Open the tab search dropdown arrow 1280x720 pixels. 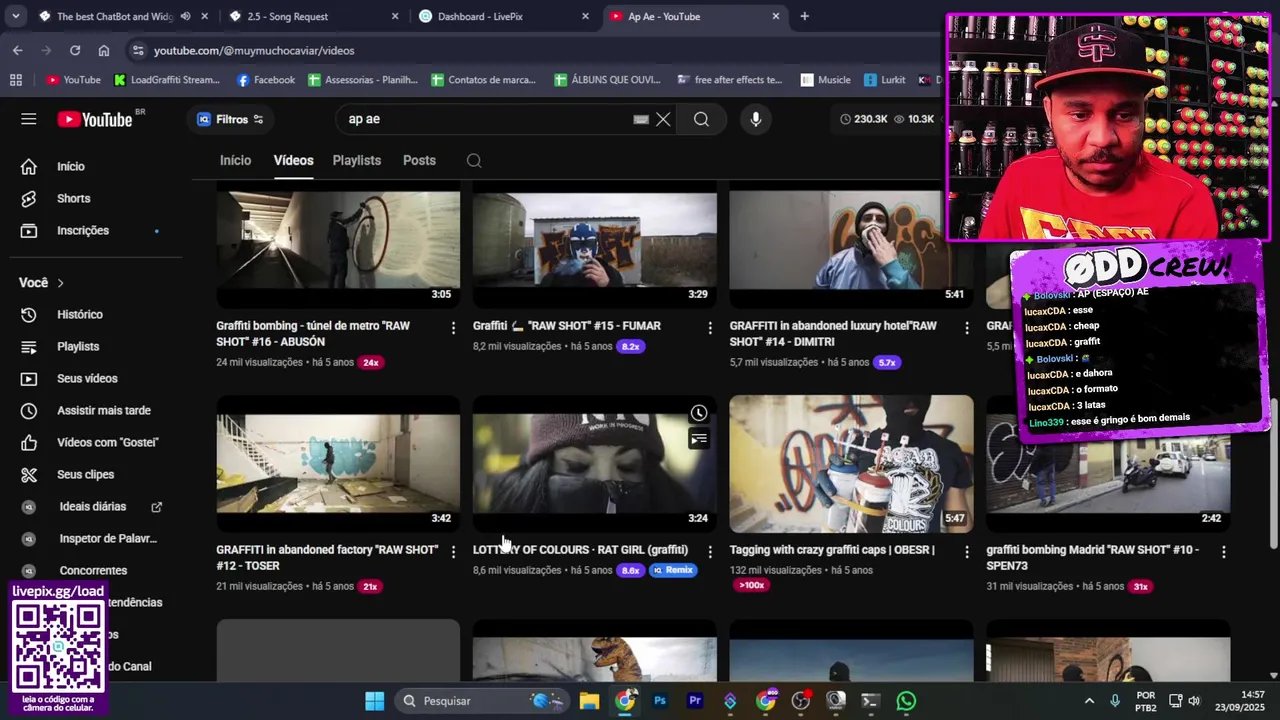pyautogui.click(x=16, y=16)
